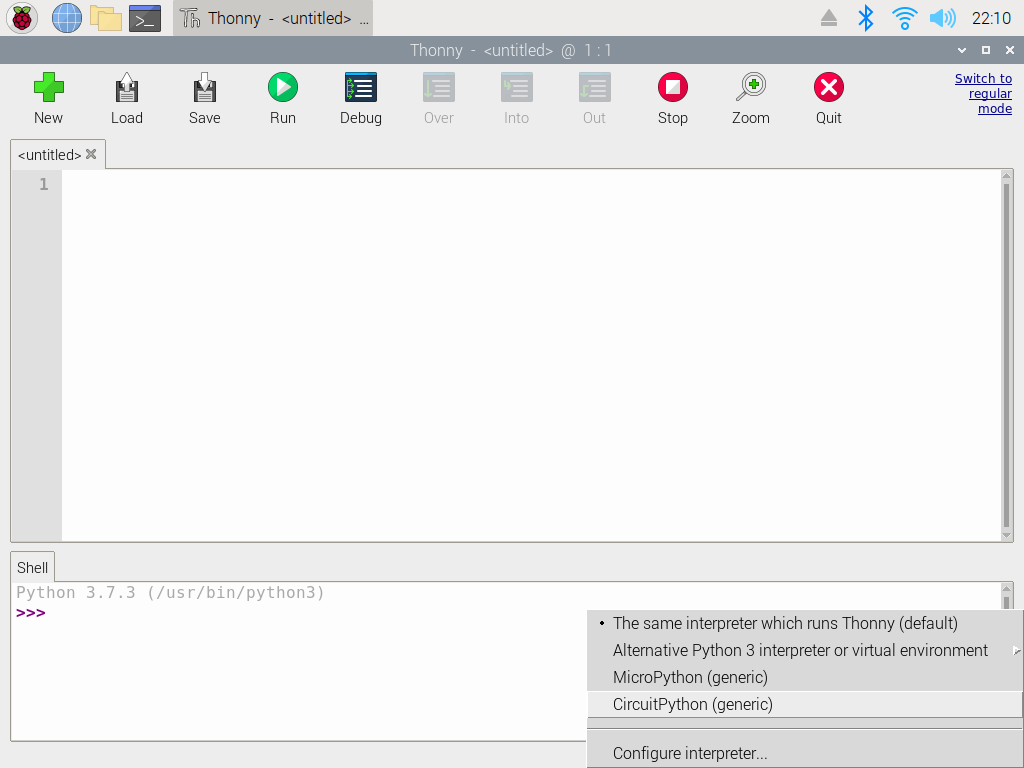Click the editor scrollbar down arrow

[x=1006, y=536]
